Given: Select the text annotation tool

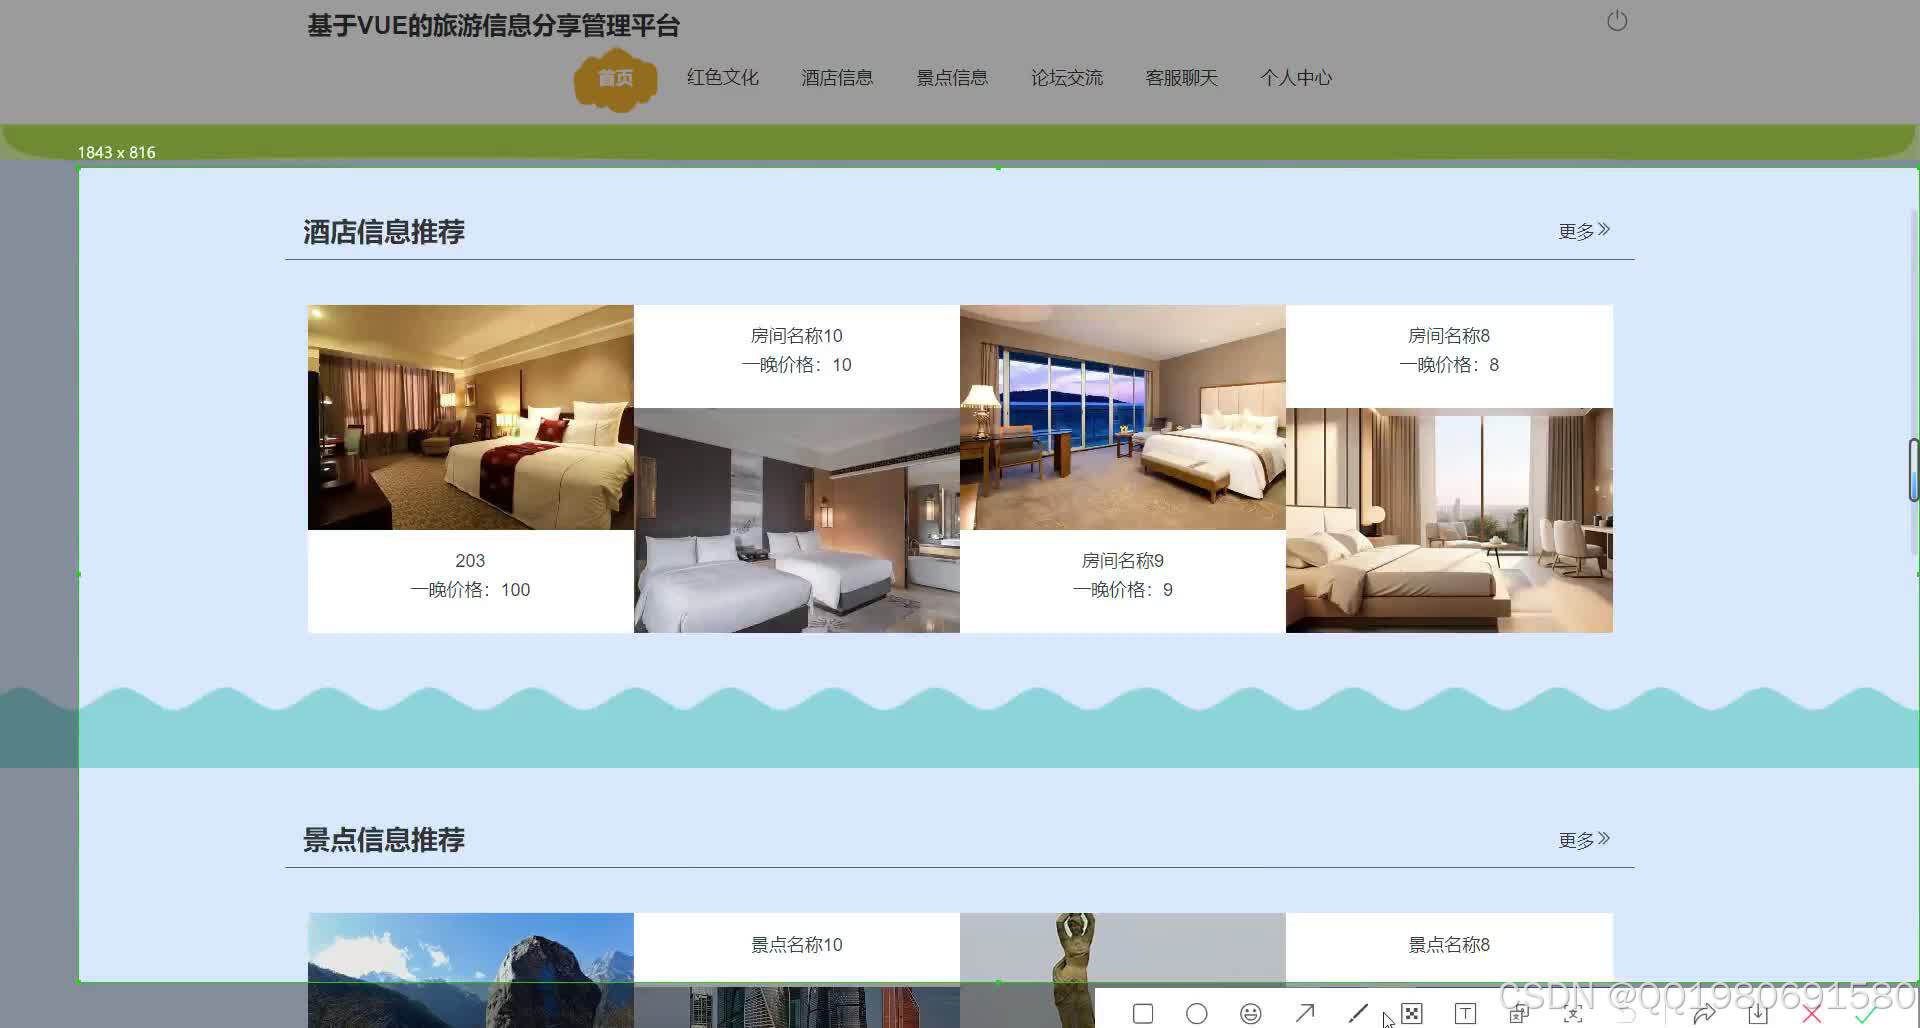Looking at the screenshot, I should 1466,1013.
